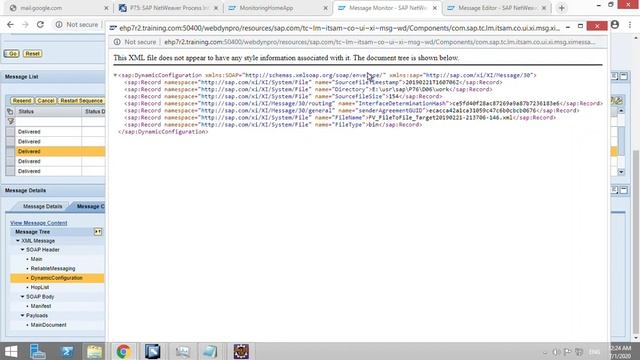Open File Explorer from the taskbar
This screenshot has height=360, width=640.
tap(94, 351)
